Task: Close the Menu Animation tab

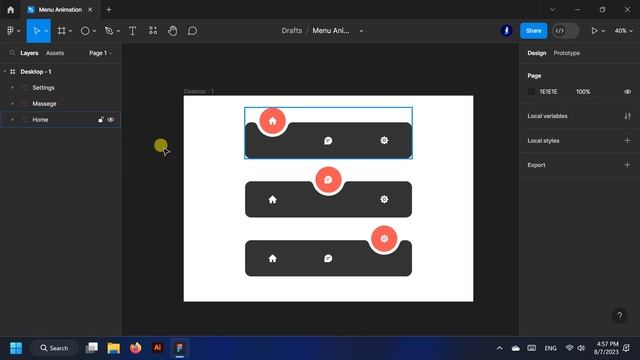Action: tap(90, 9)
